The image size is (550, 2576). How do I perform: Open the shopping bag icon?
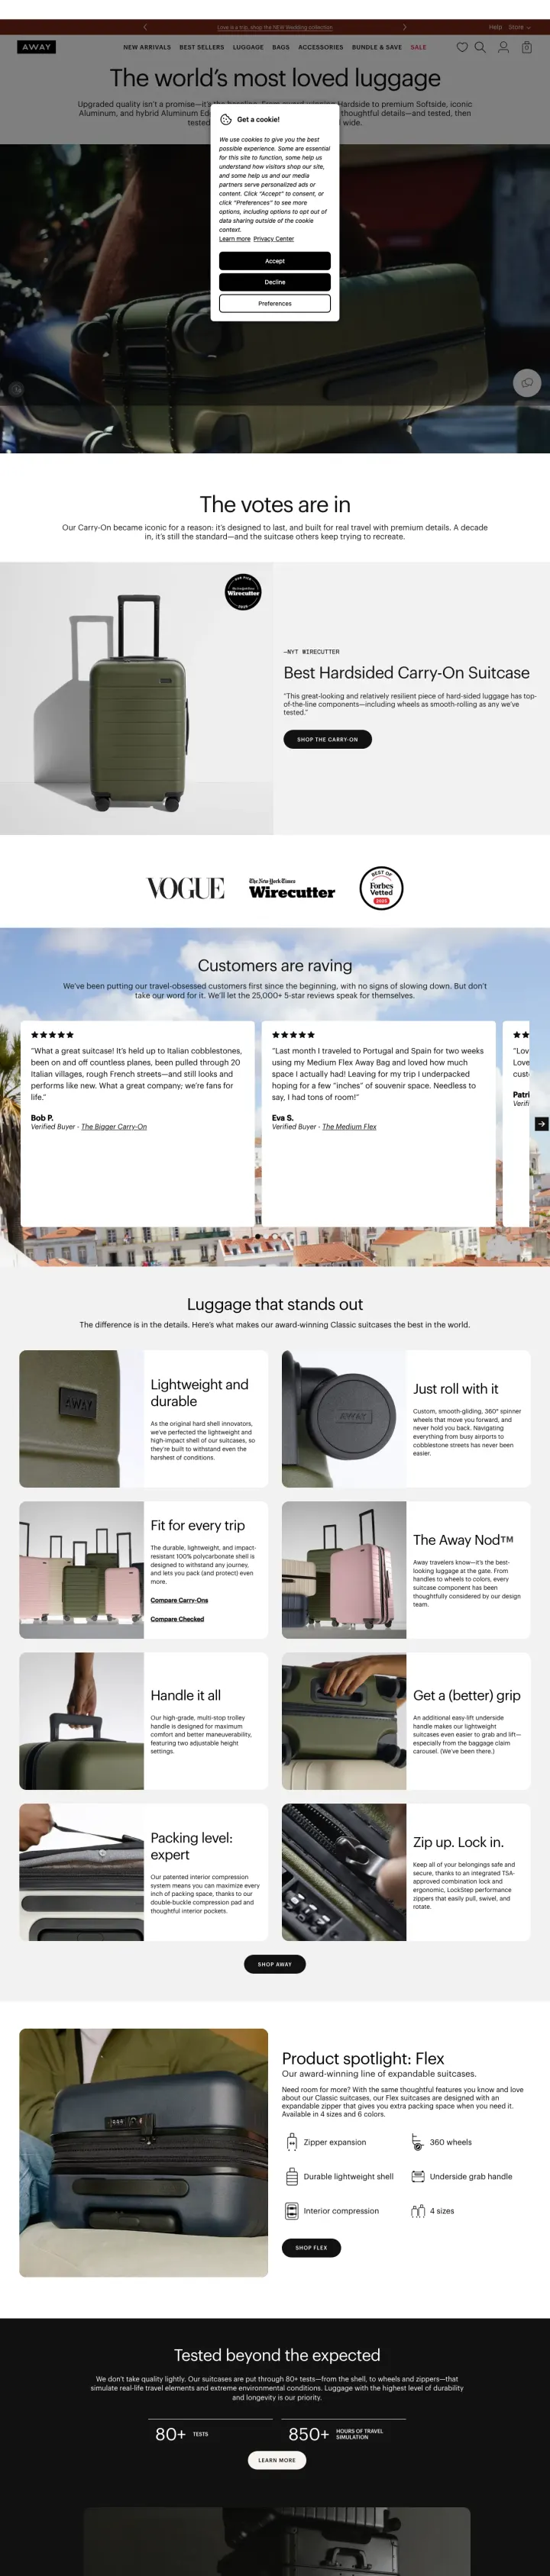[527, 47]
